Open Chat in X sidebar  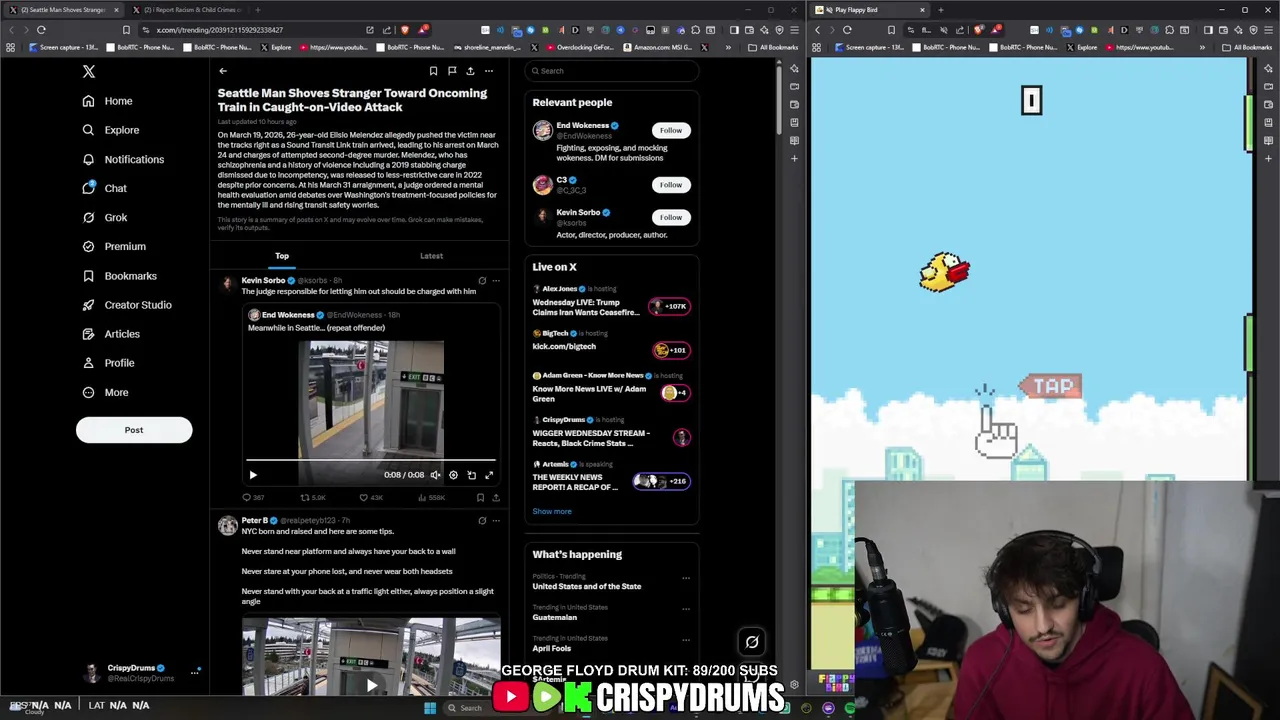pos(104,188)
